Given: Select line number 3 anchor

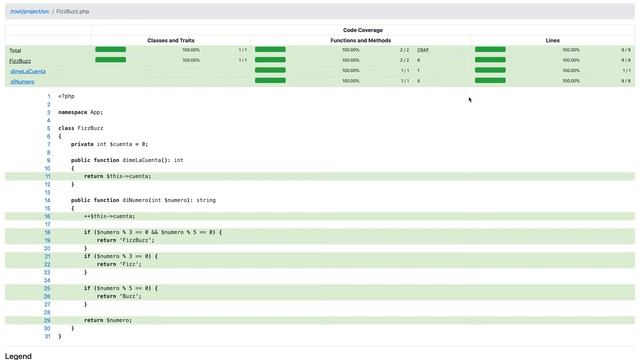Looking at the screenshot, I should (x=49, y=112).
